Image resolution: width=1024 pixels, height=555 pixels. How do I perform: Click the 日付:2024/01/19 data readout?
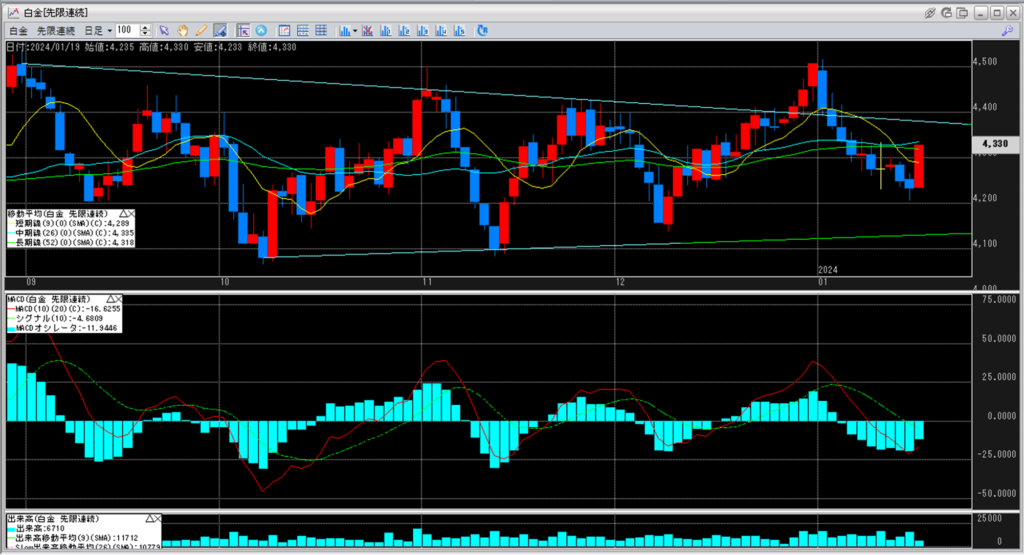42,47
